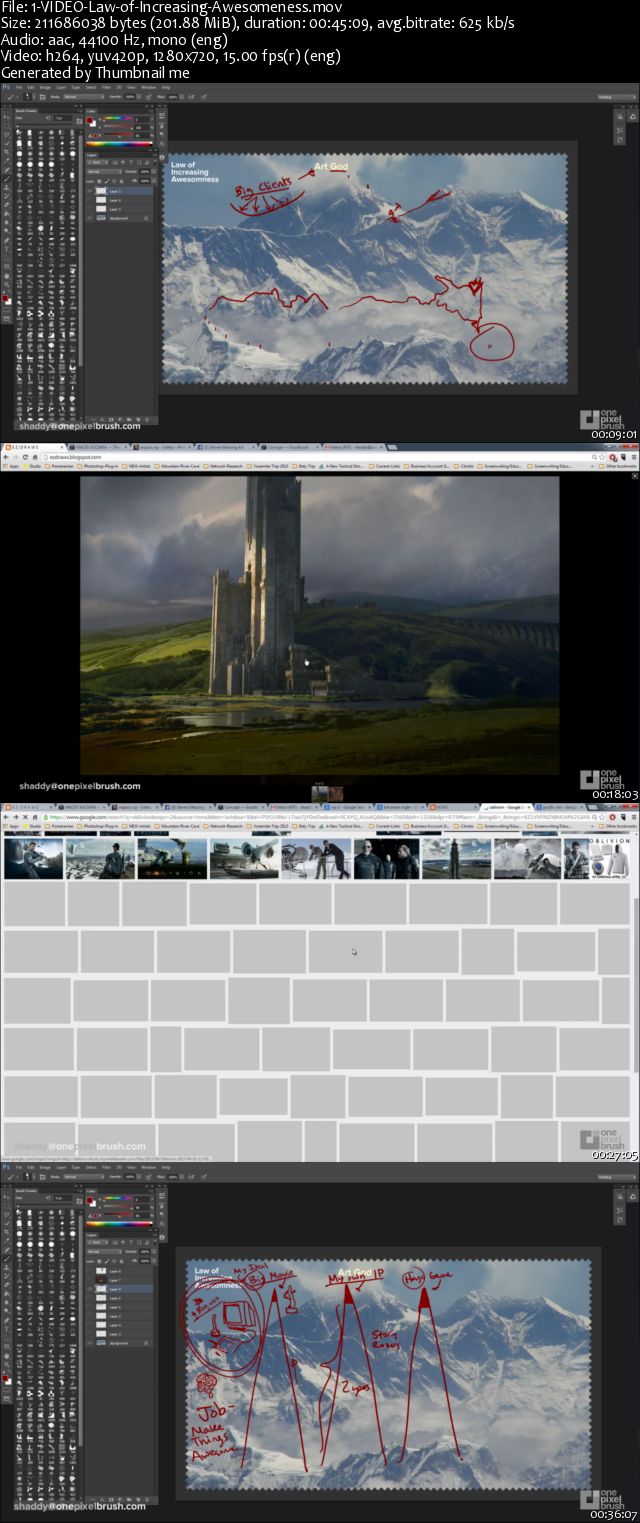Toggle Background layer eye in the first frame
This screenshot has width=640, height=1523.
(89, 218)
